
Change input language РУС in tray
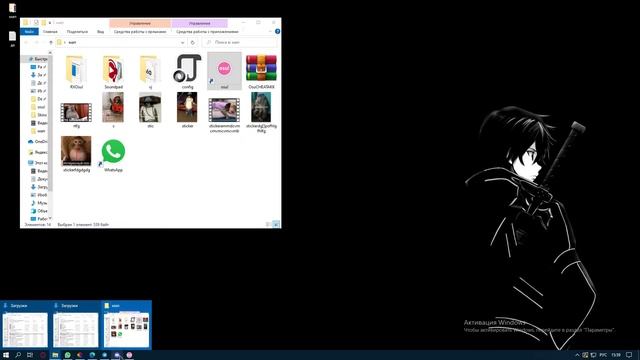(603, 355)
